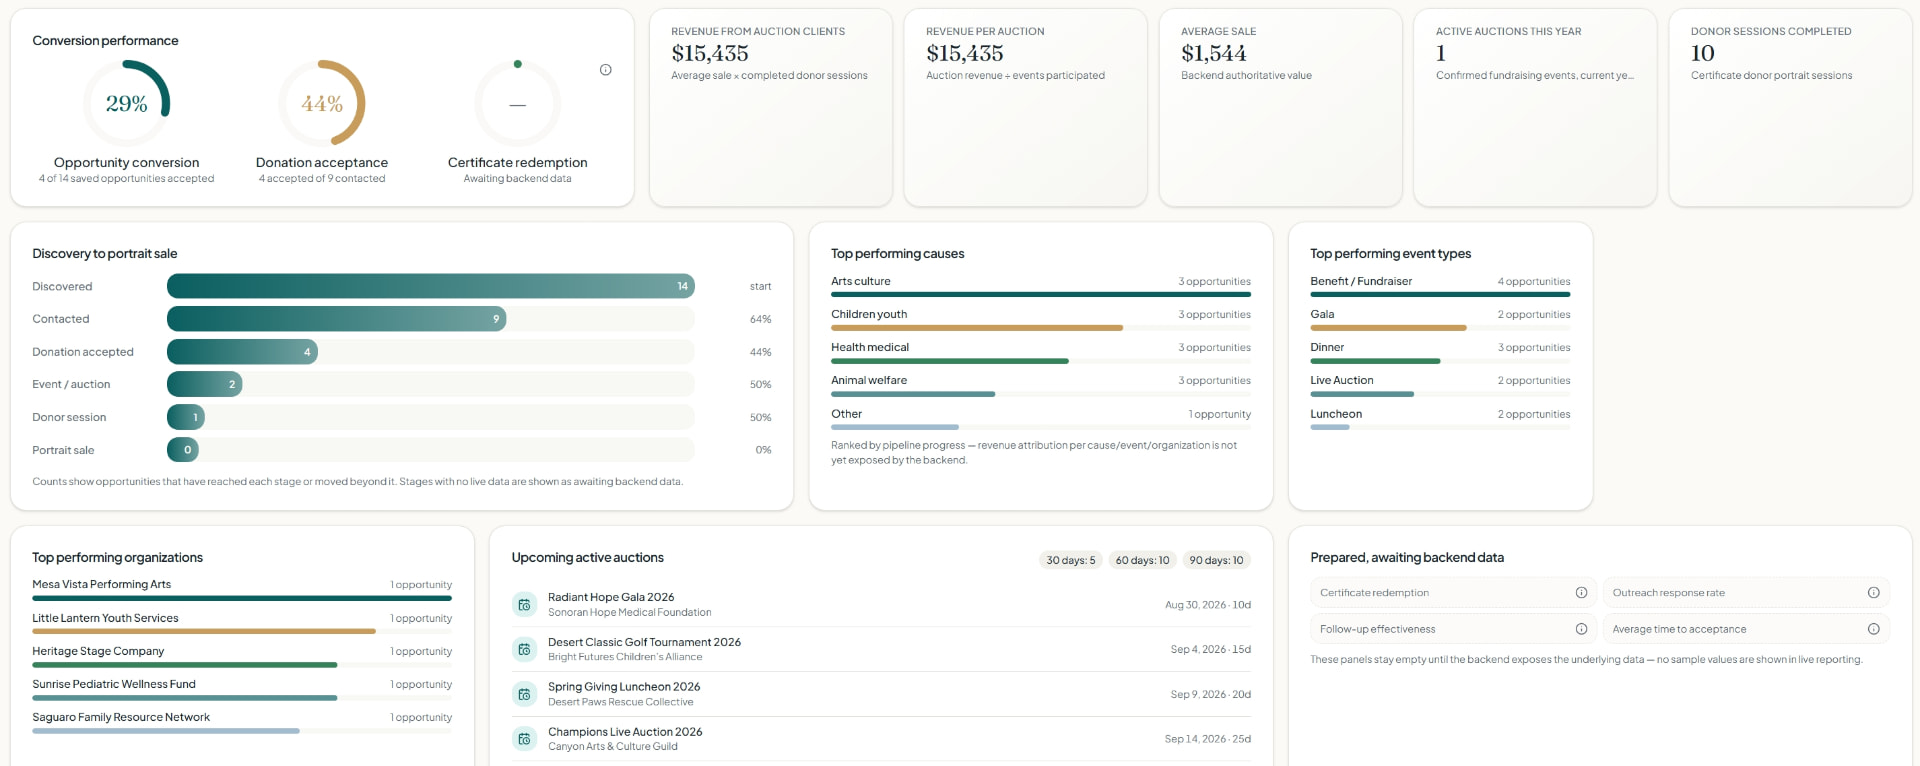The width and height of the screenshot is (1920, 766).
Task: Click the Sonoran Hope Medical Foundation subtitle
Action: point(629,613)
